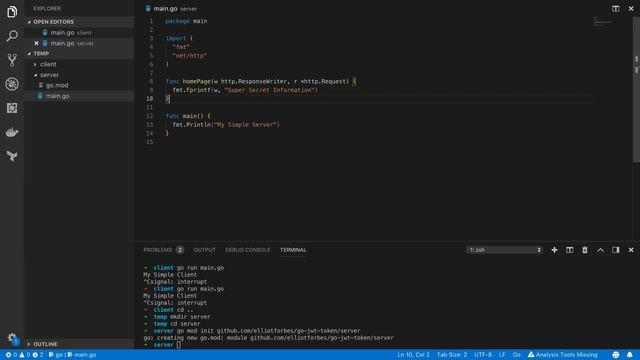Open the Explorer view in activity bar
The height and width of the screenshot is (360, 640).
click(12, 12)
